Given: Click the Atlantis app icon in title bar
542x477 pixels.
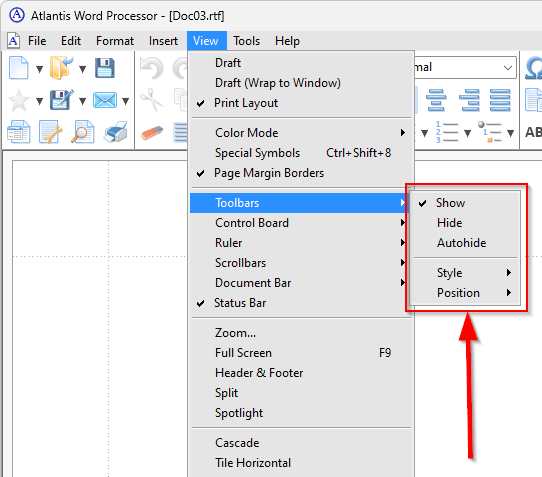Looking at the screenshot, I should click(17, 15).
